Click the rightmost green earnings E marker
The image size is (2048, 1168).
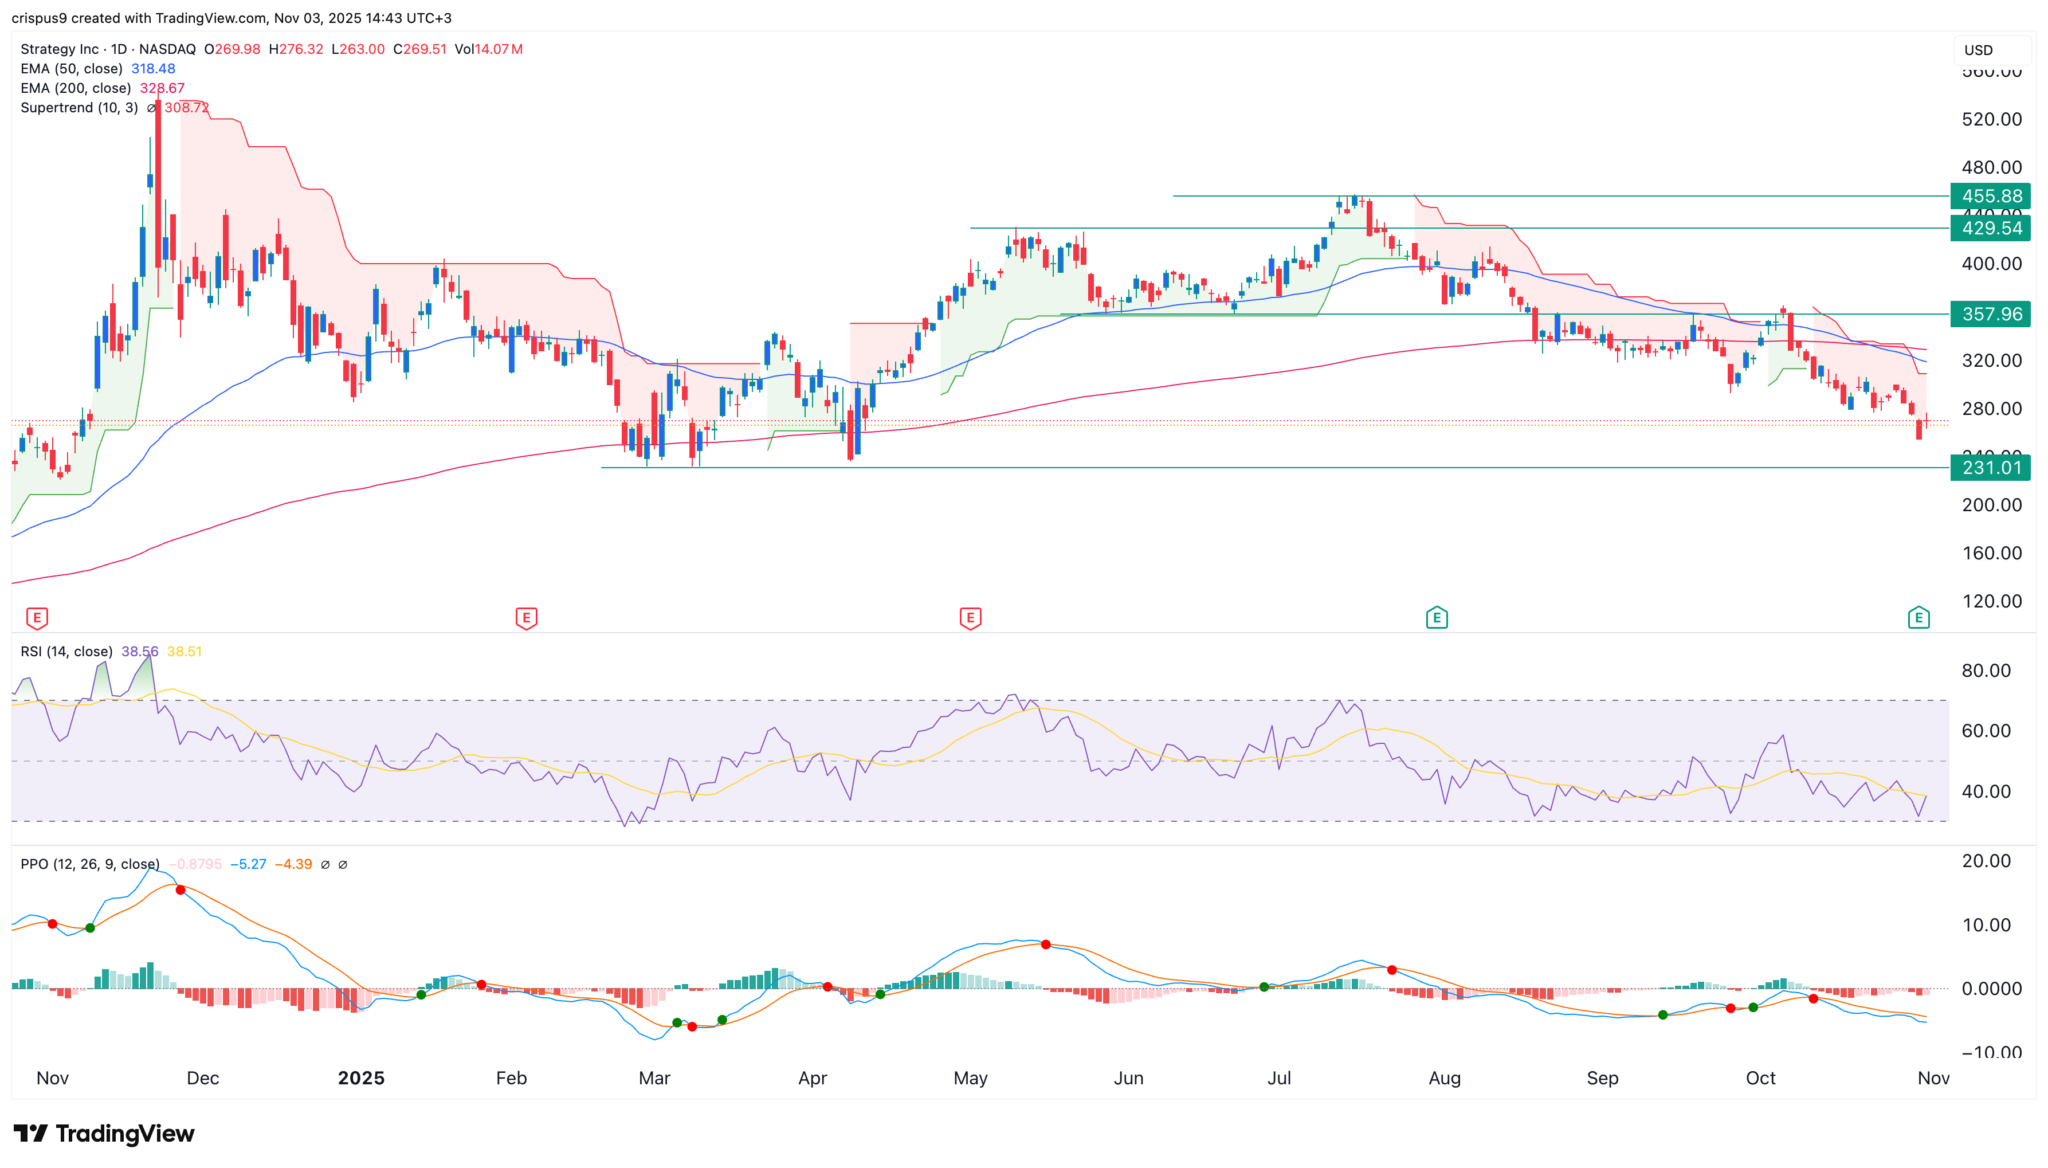point(1917,618)
